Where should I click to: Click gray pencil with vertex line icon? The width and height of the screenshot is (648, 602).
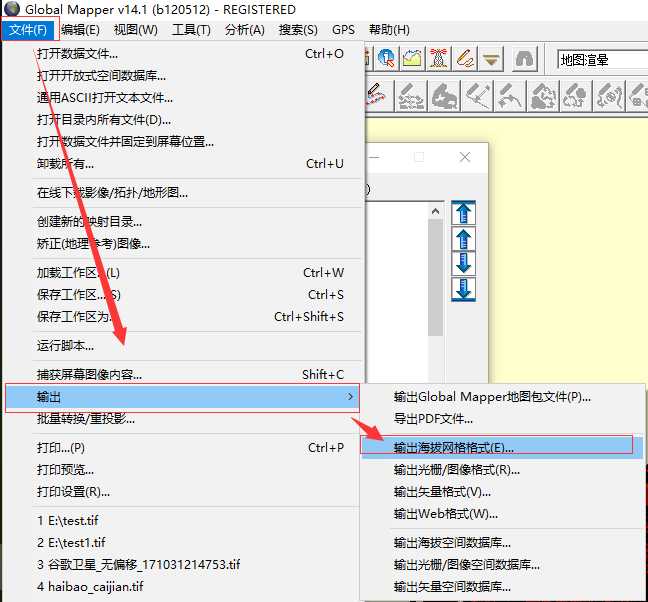[x=477, y=96]
